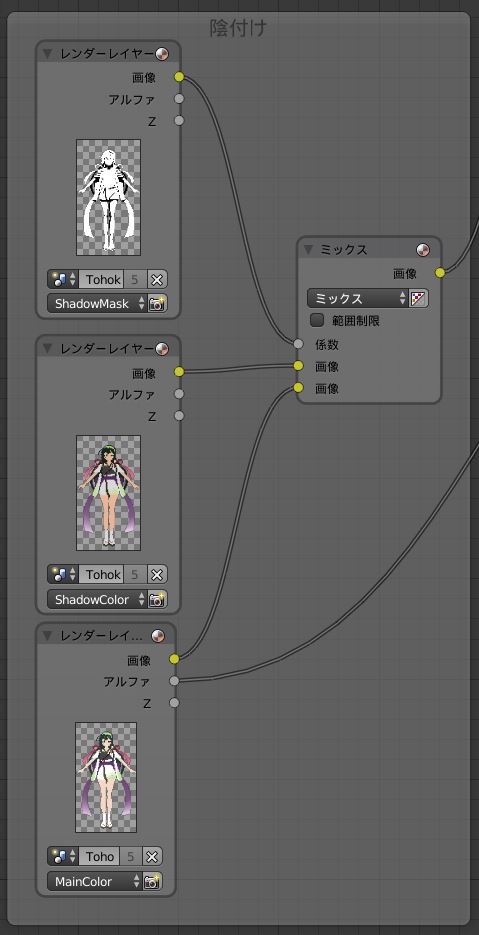479x935 pixels.
Task: Collapse the ShadowMask render layer node
Action: (x=48, y=54)
